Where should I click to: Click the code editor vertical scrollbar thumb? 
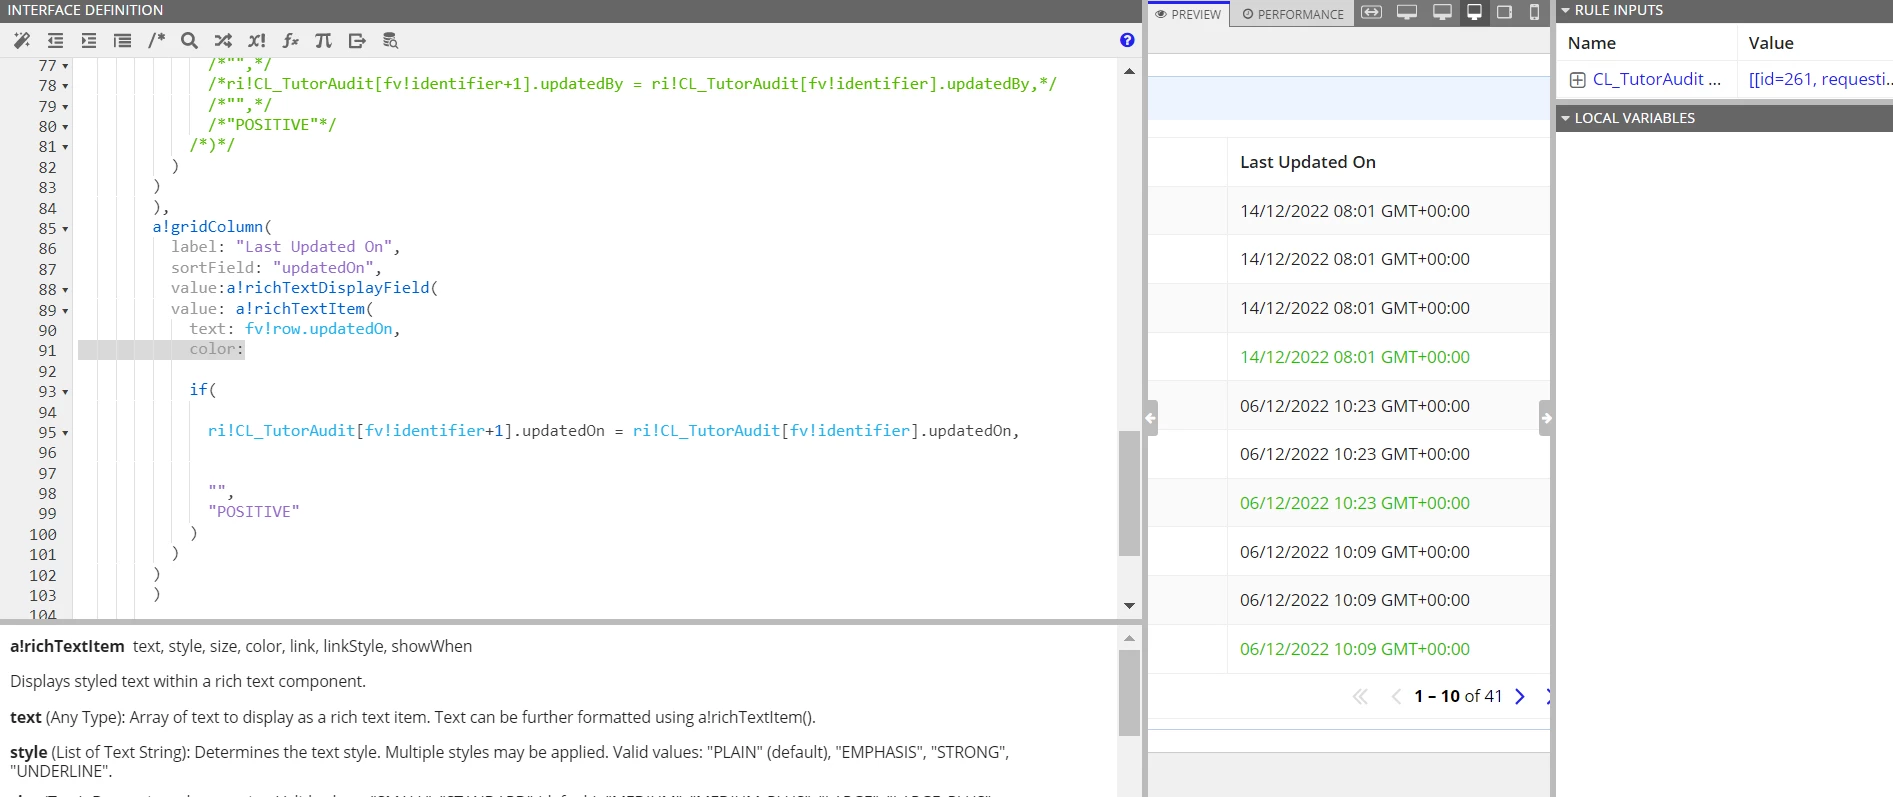tap(1129, 493)
